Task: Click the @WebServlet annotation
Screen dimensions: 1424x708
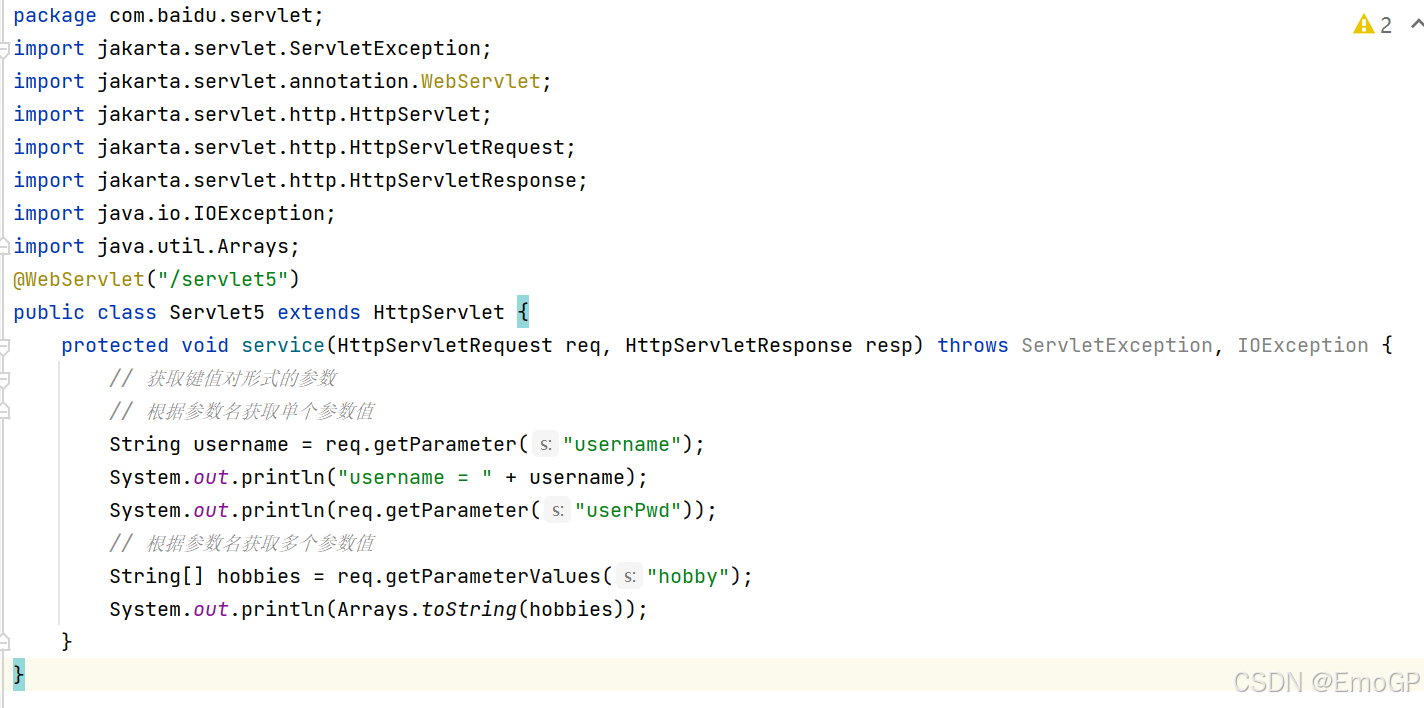Action: click(79, 279)
